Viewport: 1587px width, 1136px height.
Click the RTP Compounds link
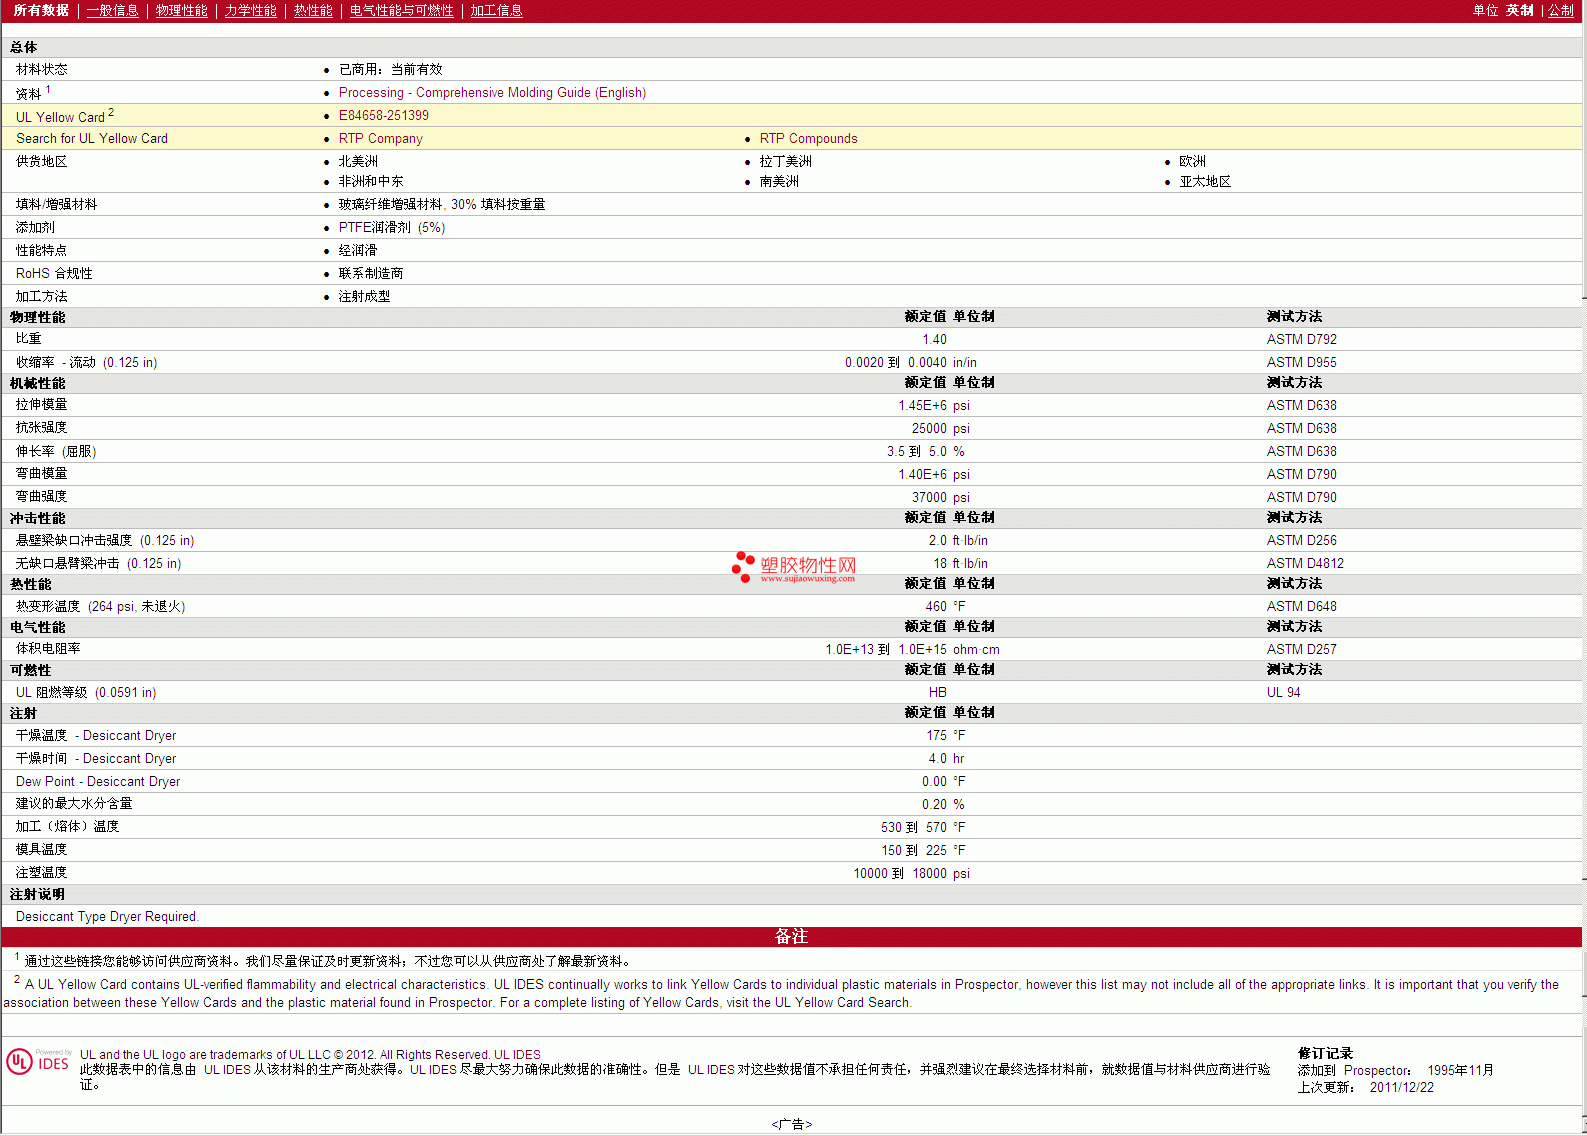click(808, 139)
